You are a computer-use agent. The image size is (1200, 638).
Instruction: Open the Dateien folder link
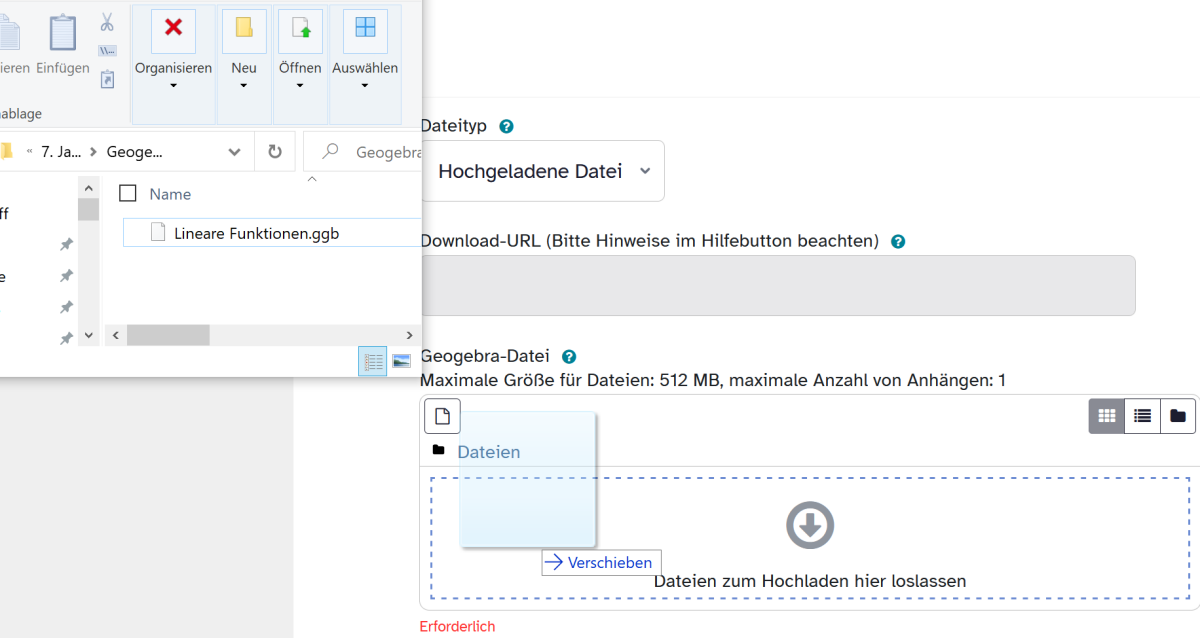(489, 452)
